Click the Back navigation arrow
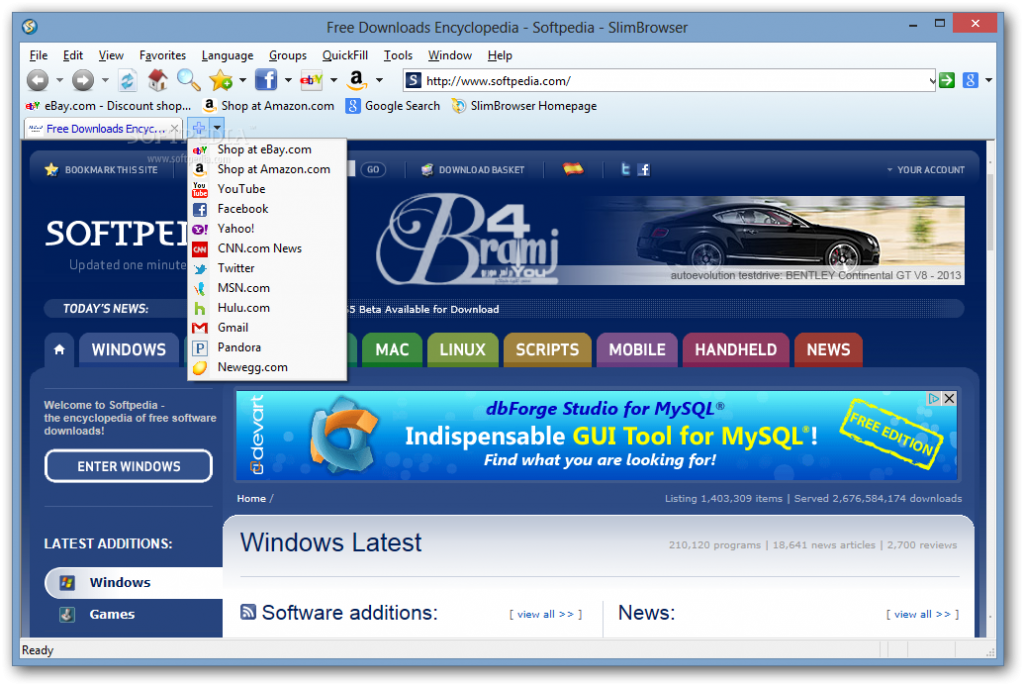 pos(37,80)
